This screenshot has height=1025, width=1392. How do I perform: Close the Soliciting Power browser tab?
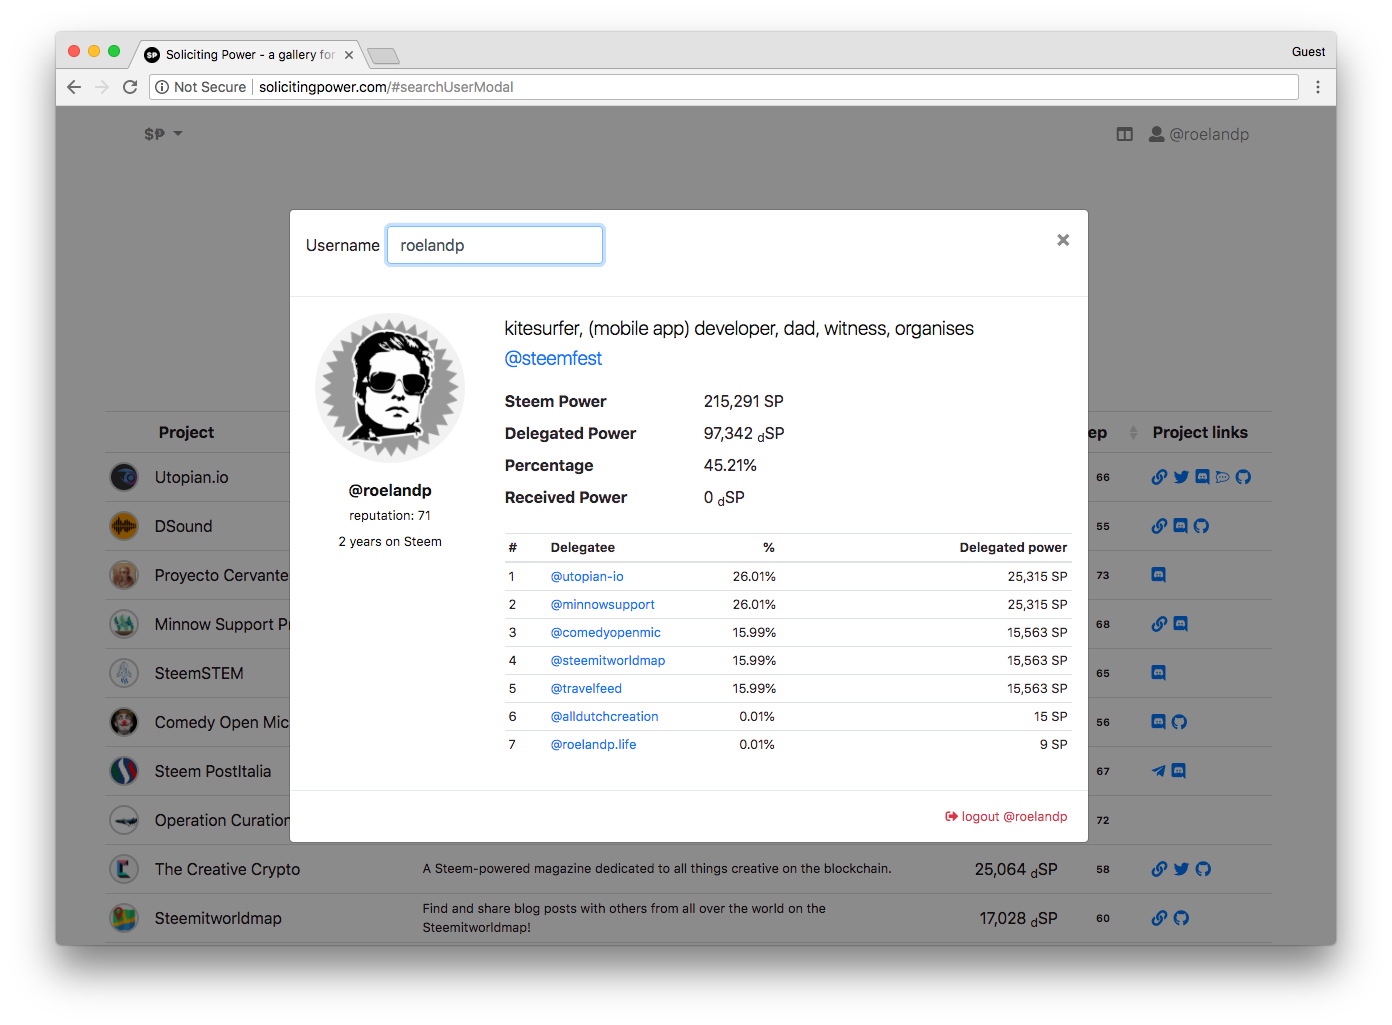(349, 55)
